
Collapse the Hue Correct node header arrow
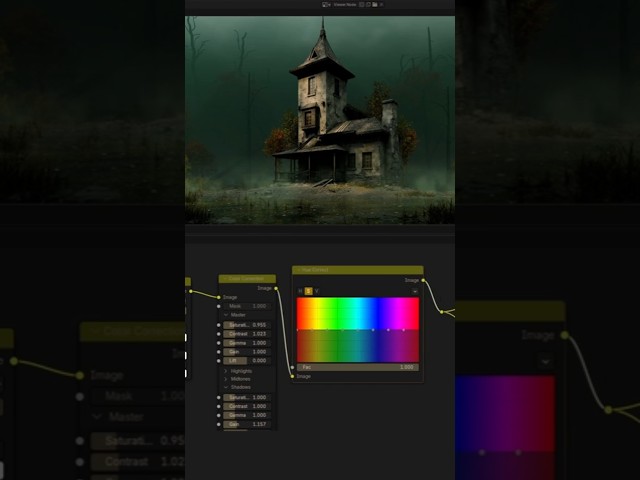pos(298,270)
